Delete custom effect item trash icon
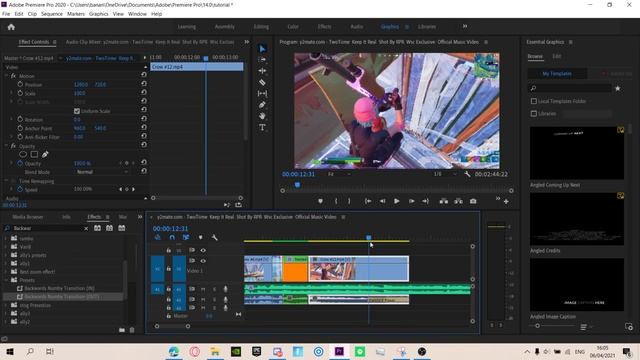The height and width of the screenshot is (360, 640). pos(132,330)
